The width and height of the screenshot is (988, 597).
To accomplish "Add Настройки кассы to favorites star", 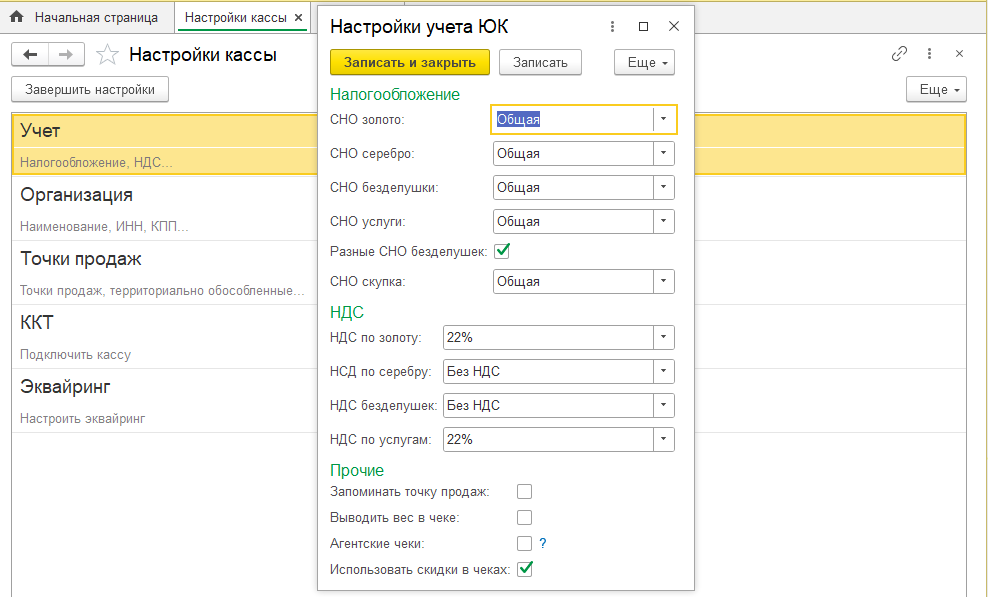I will (x=108, y=55).
